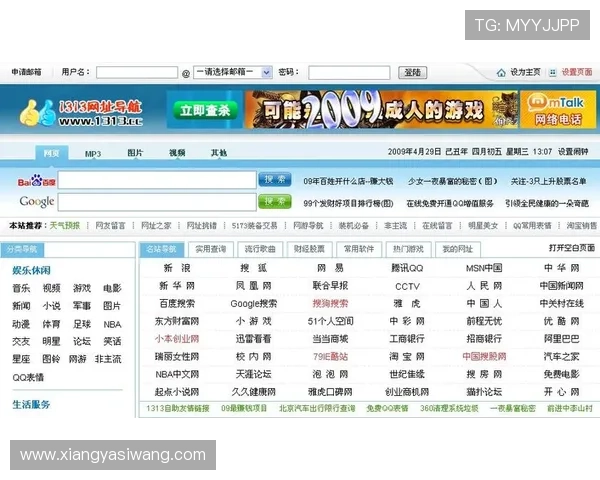The height and width of the screenshot is (480, 600).
Task: Open 少女一夜暴富的秘密 headline
Action: (x=452, y=181)
